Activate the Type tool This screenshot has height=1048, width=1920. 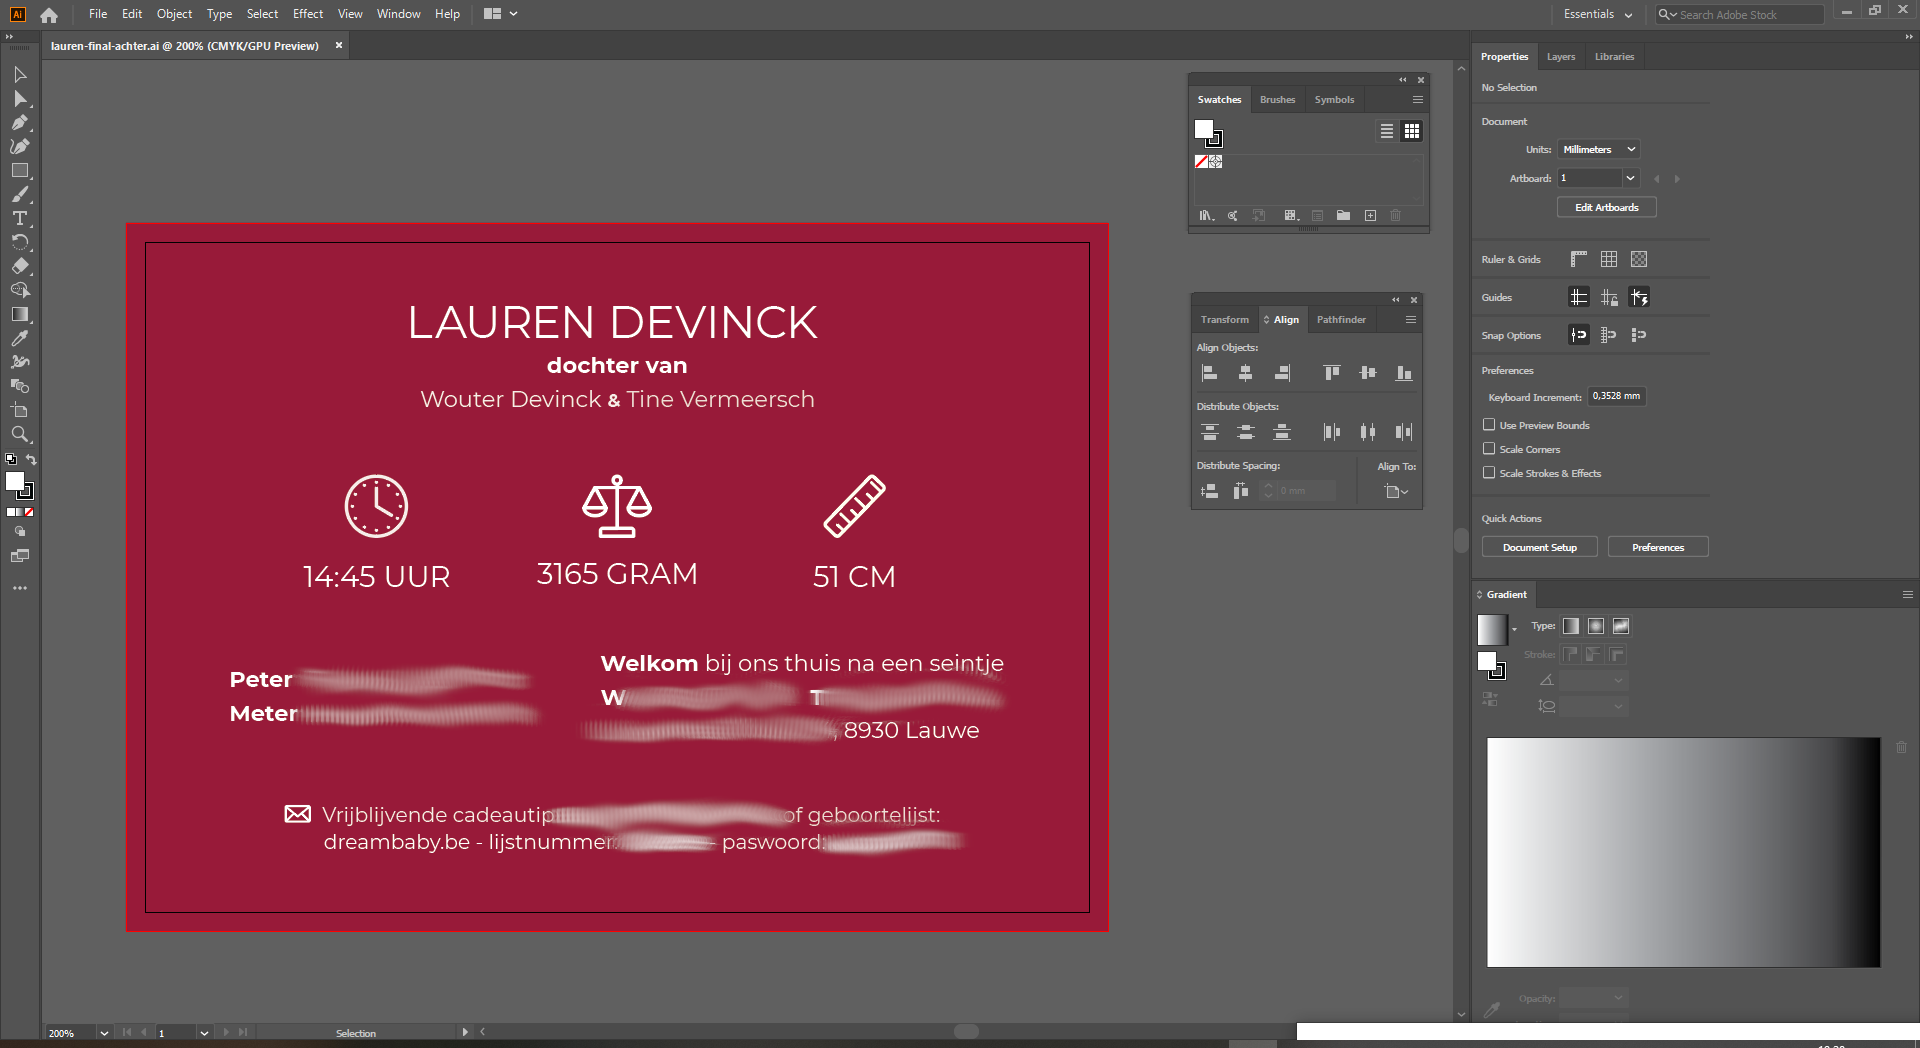(x=20, y=219)
